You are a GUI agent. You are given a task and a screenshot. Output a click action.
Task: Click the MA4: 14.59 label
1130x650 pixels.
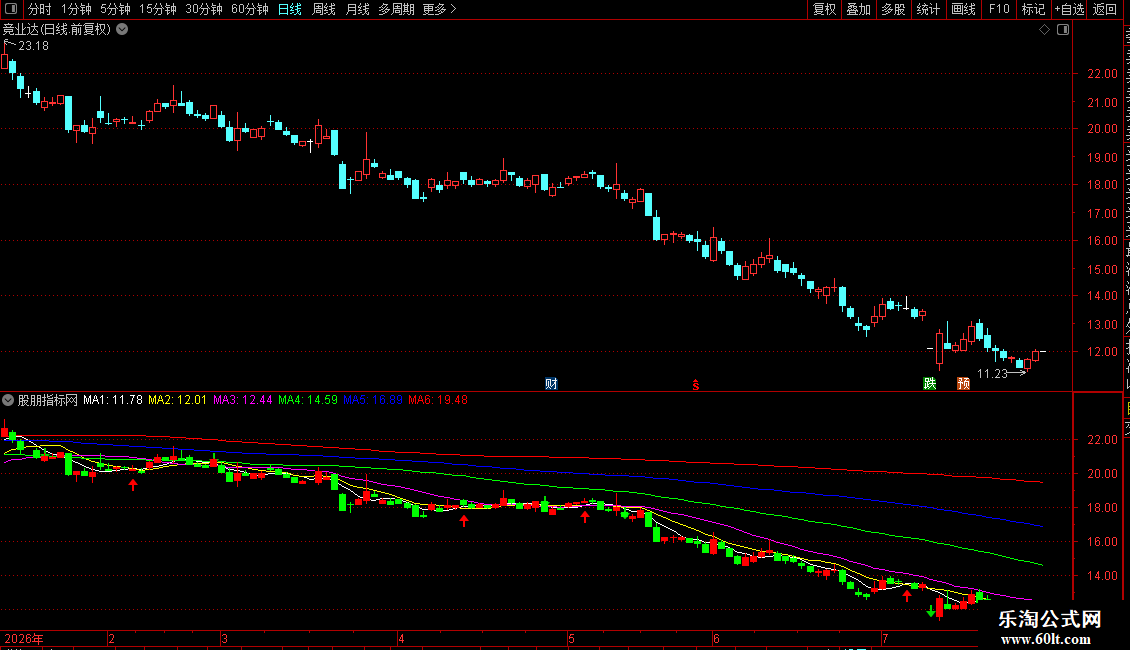click(x=308, y=400)
